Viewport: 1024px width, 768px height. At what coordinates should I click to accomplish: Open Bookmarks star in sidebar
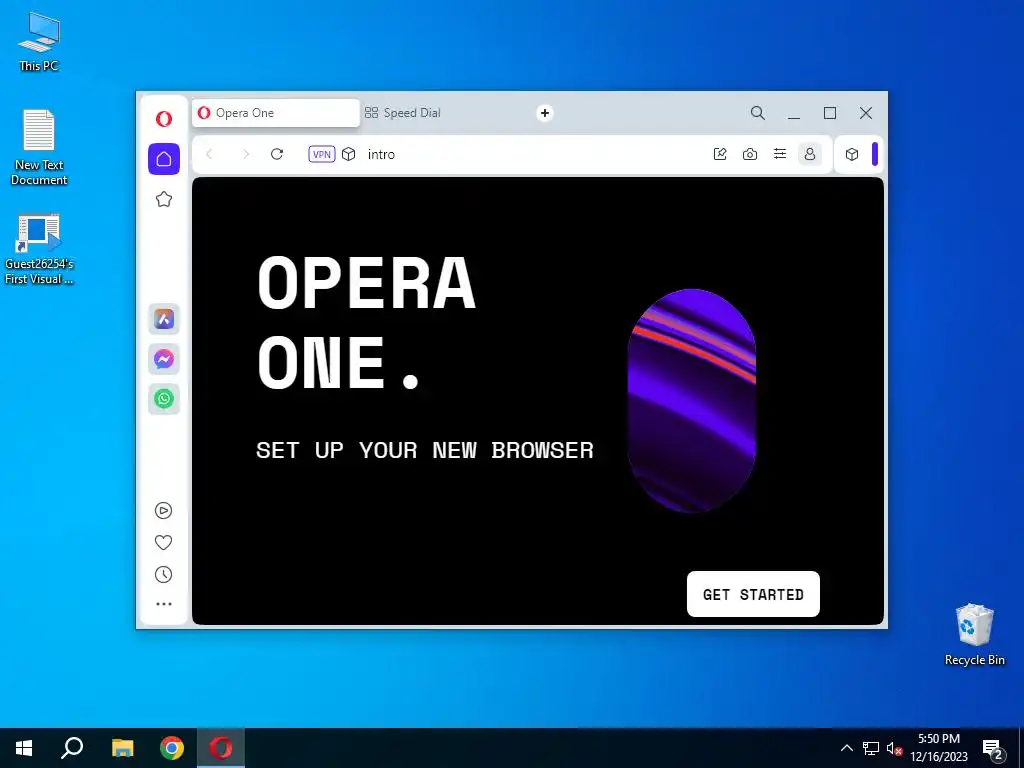[164, 199]
